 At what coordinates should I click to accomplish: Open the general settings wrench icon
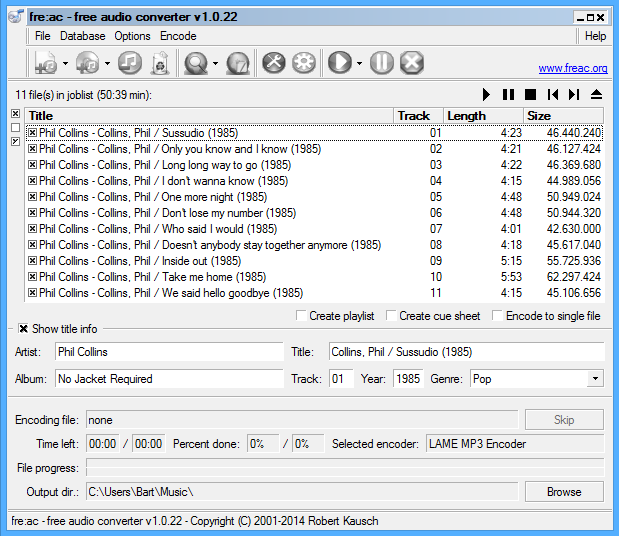click(x=274, y=63)
